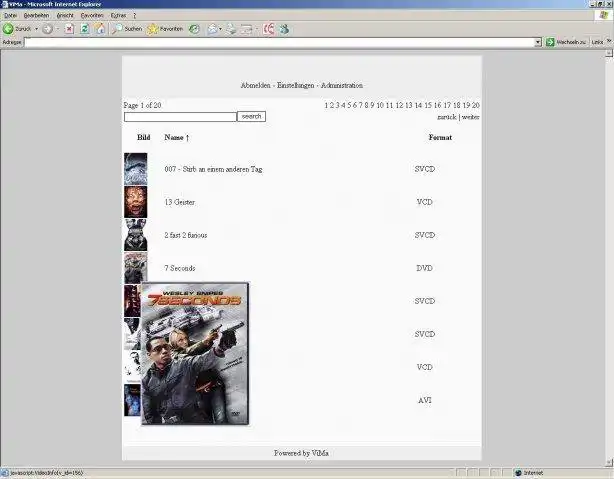
Task: Go to the next page via weiter
Action: [471, 117]
